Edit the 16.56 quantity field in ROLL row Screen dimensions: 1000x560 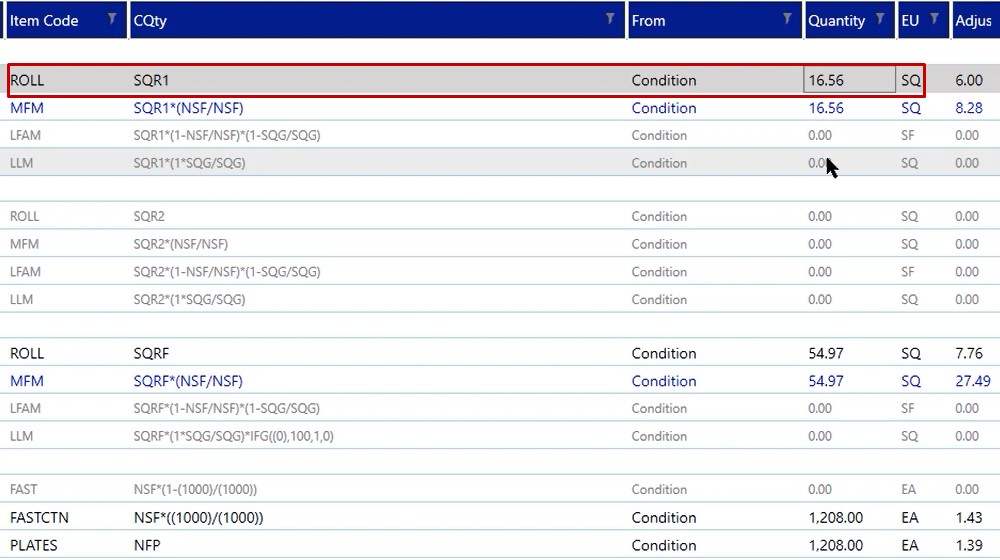(849, 80)
